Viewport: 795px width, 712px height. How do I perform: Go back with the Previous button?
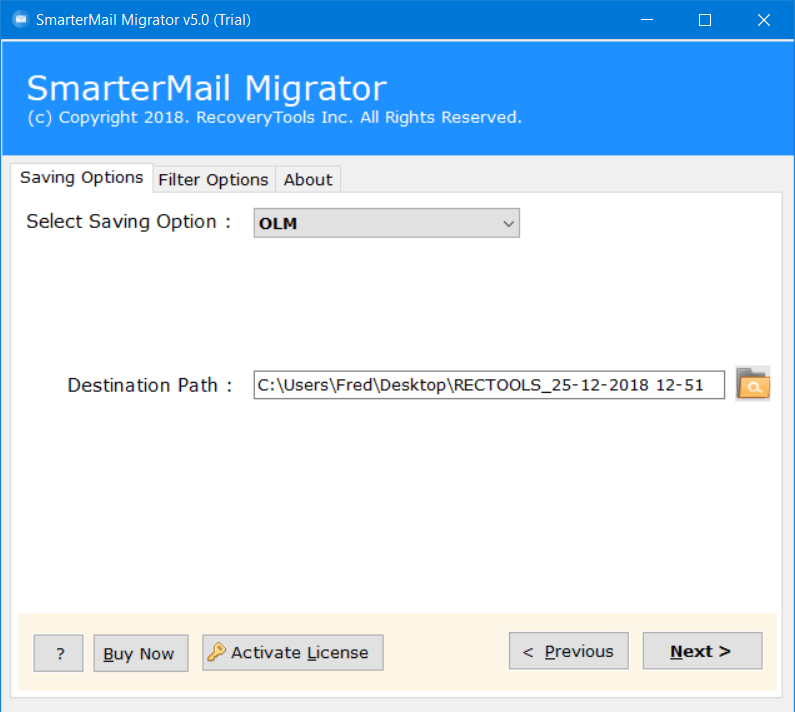pyautogui.click(x=568, y=651)
